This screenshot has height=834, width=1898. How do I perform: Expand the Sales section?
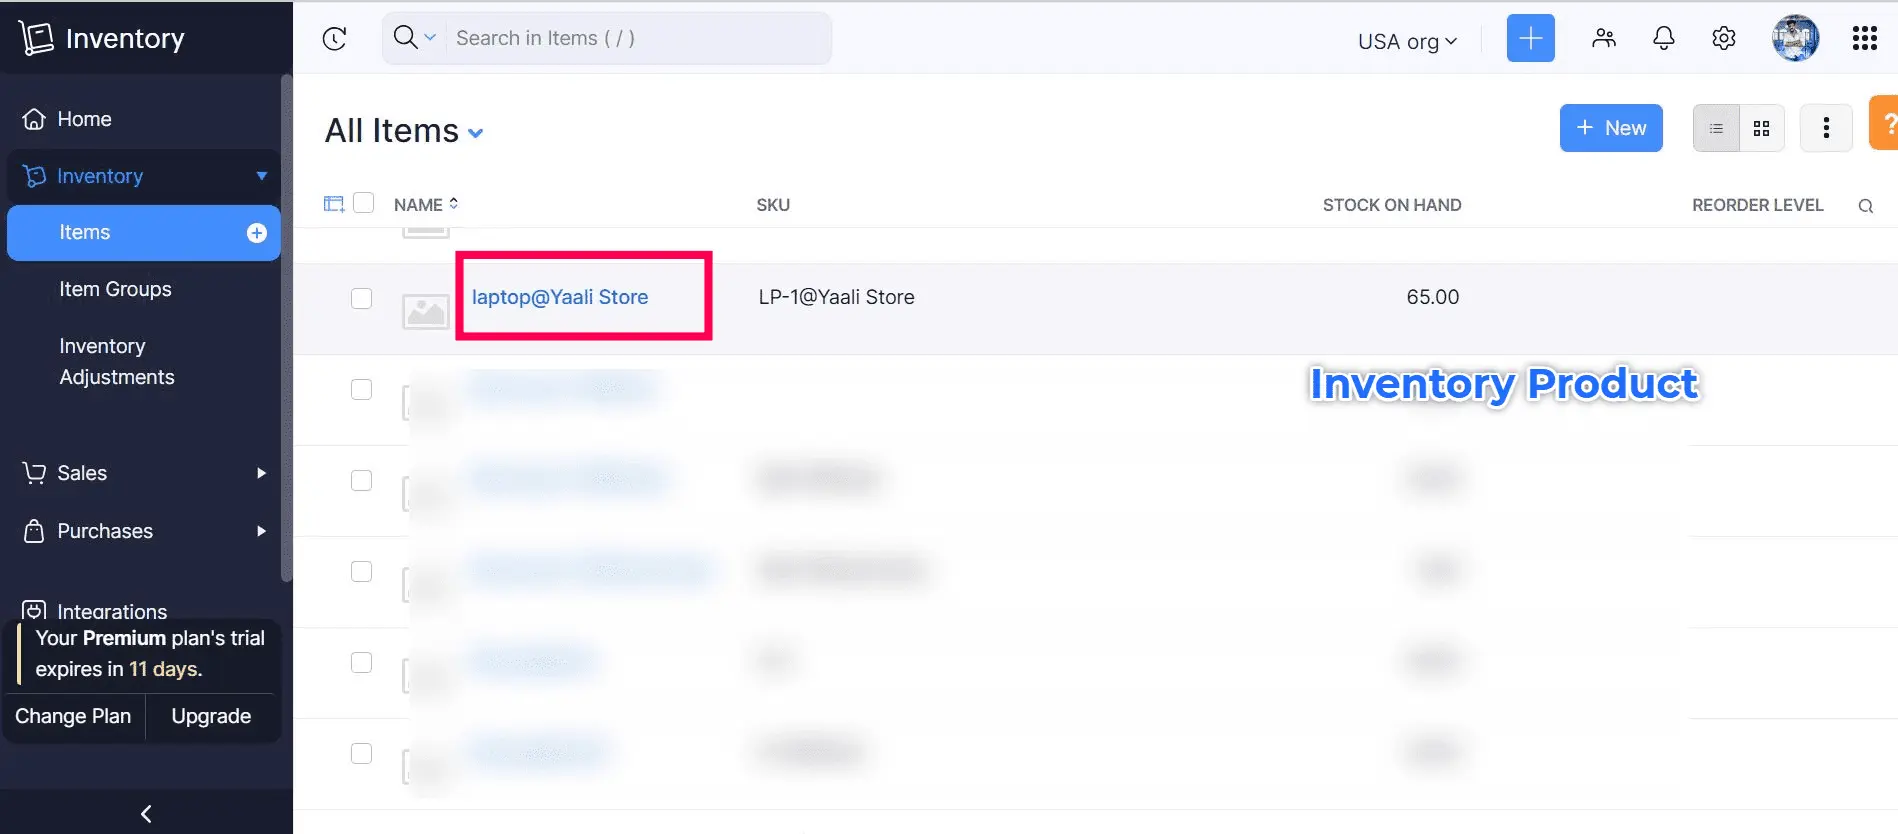click(x=261, y=473)
